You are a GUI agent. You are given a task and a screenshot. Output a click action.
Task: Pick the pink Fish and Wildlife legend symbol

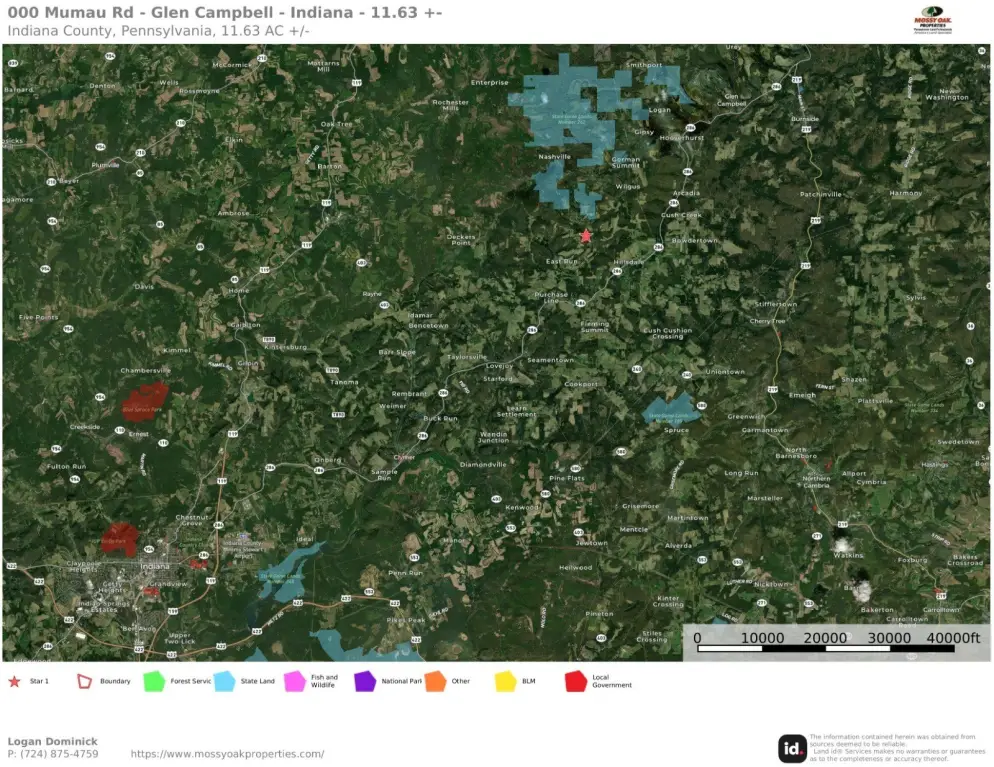(294, 681)
